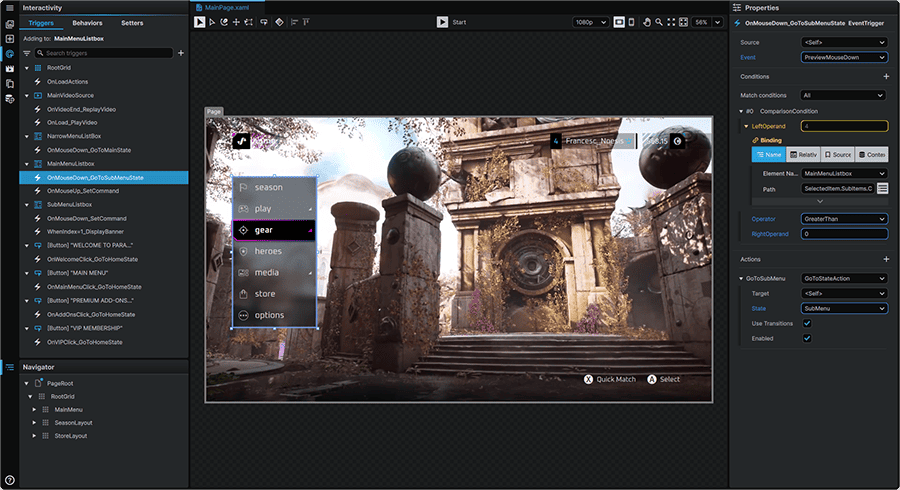Screen dimensions: 900x490
Task: Select Relative binding mode
Action: pyautogui.click(x=803, y=154)
